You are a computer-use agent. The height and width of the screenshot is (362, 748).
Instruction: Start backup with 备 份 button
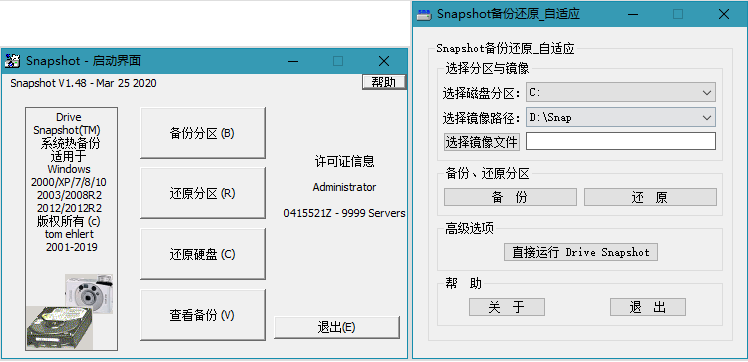pyautogui.click(x=510, y=197)
